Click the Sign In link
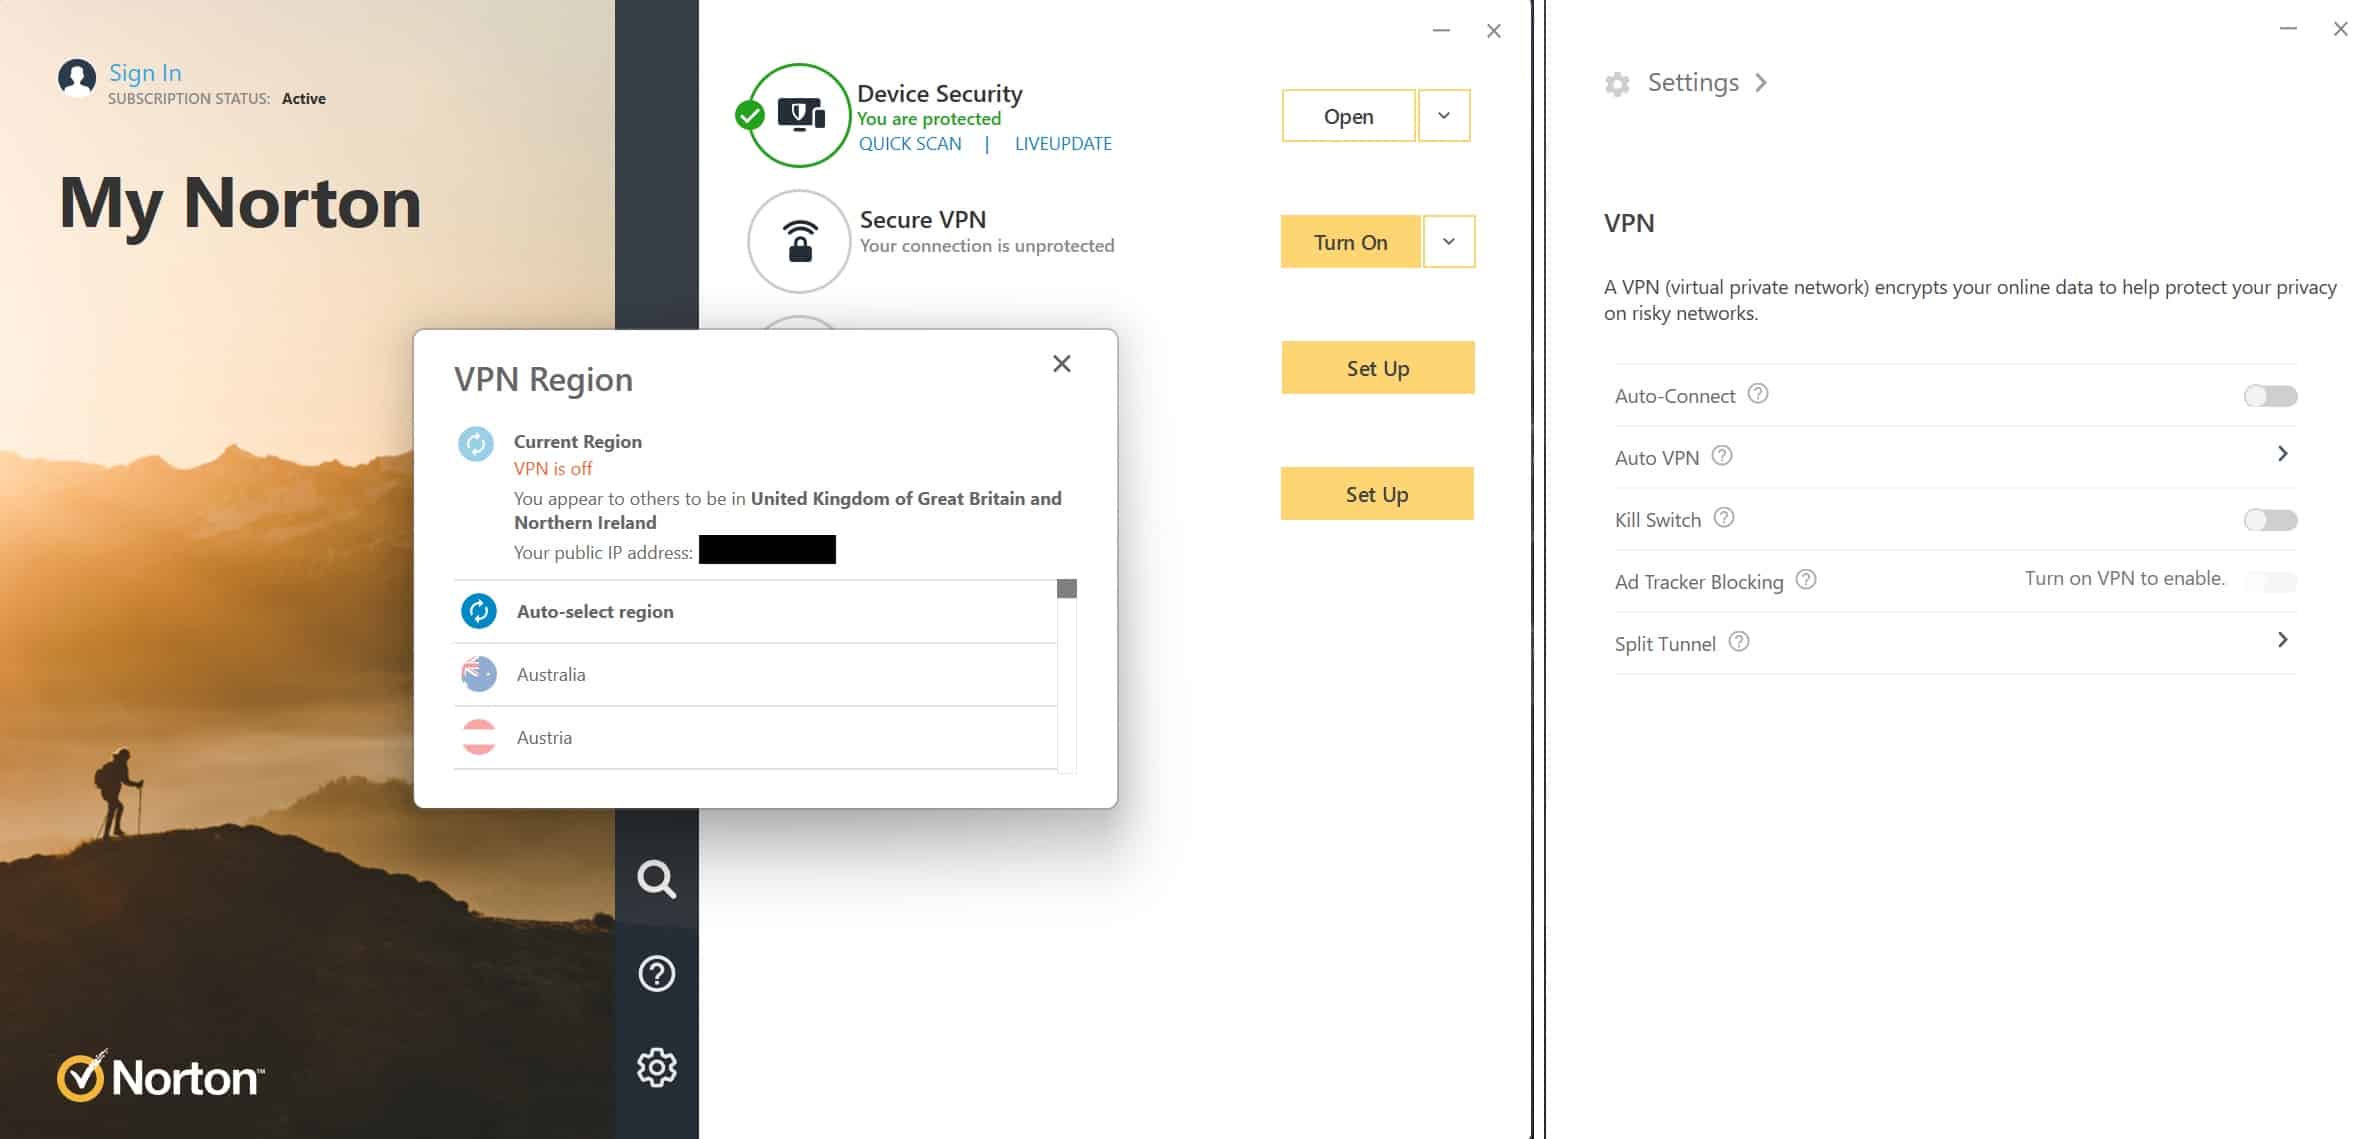Image resolution: width=2374 pixels, height=1139 pixels. [x=145, y=72]
